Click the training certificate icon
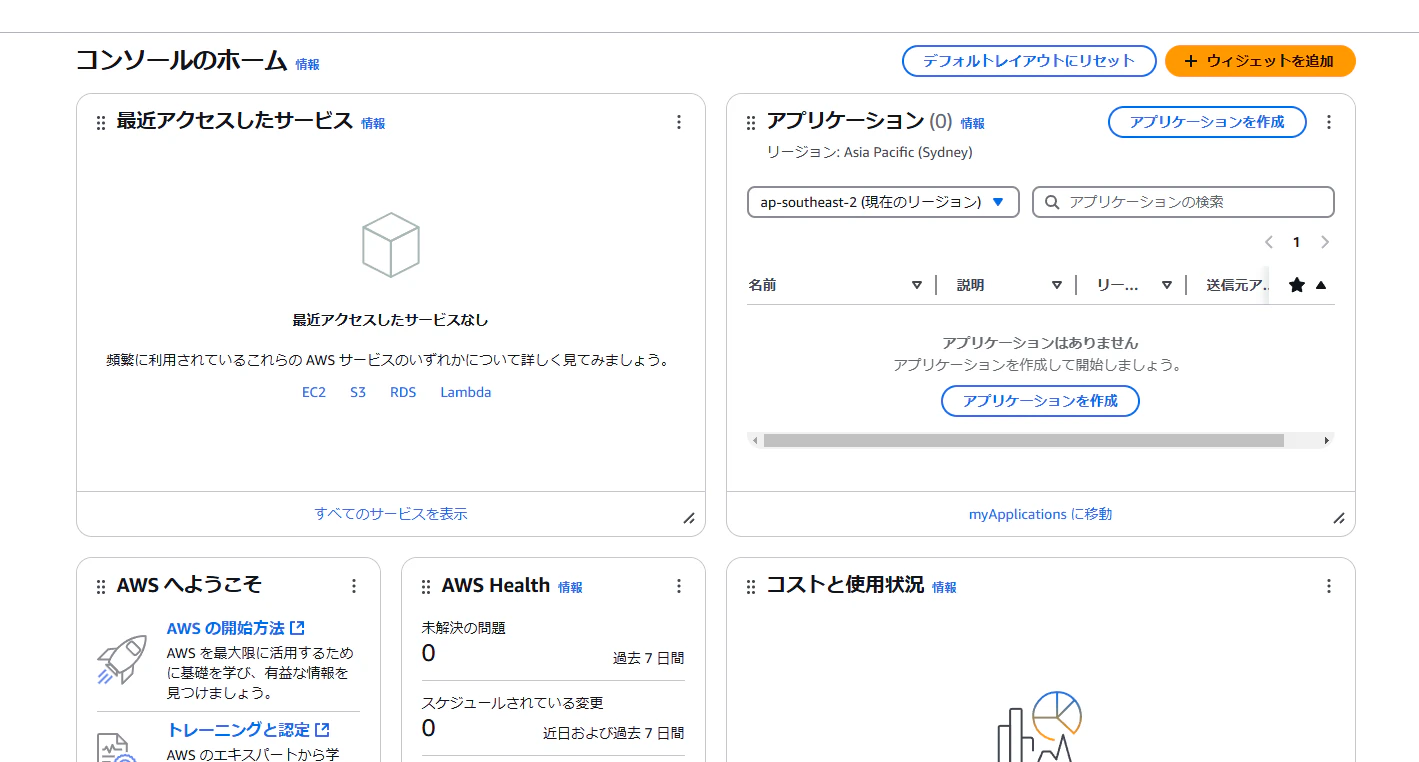1419x762 pixels. click(x=117, y=748)
